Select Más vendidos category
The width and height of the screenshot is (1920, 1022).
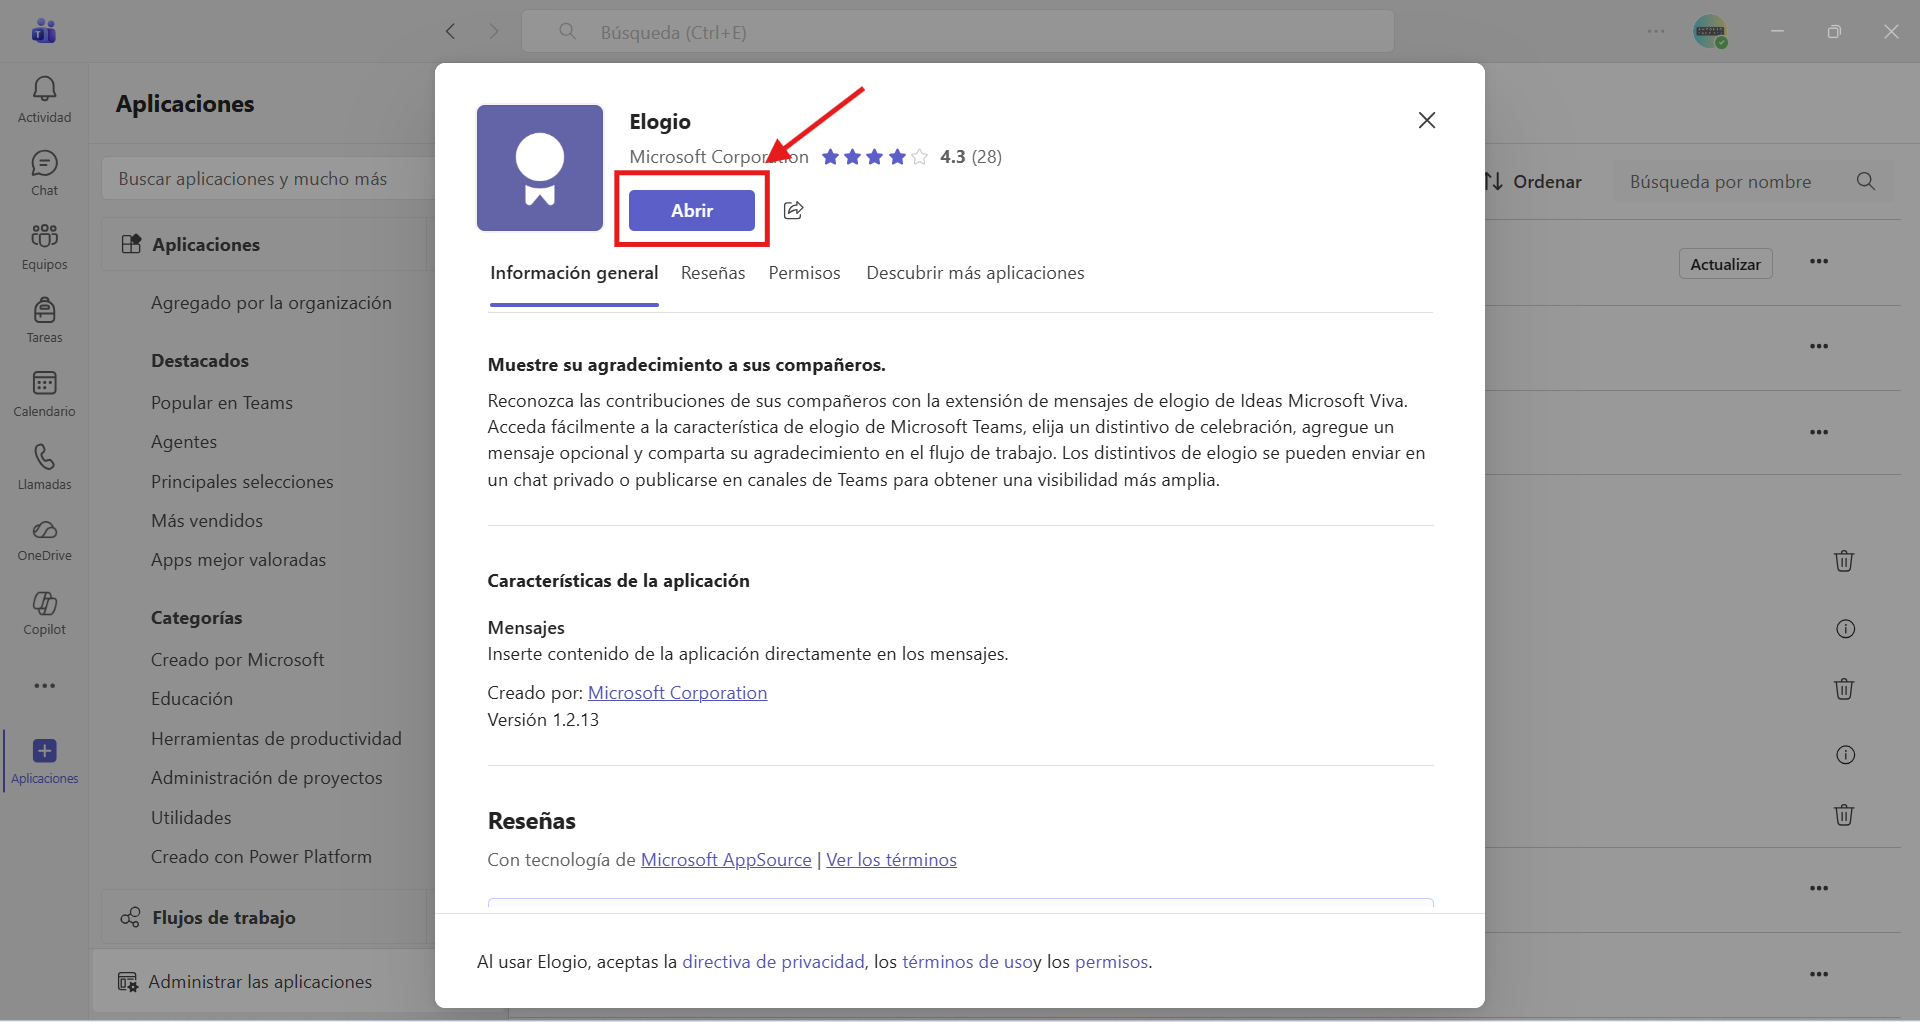point(207,521)
